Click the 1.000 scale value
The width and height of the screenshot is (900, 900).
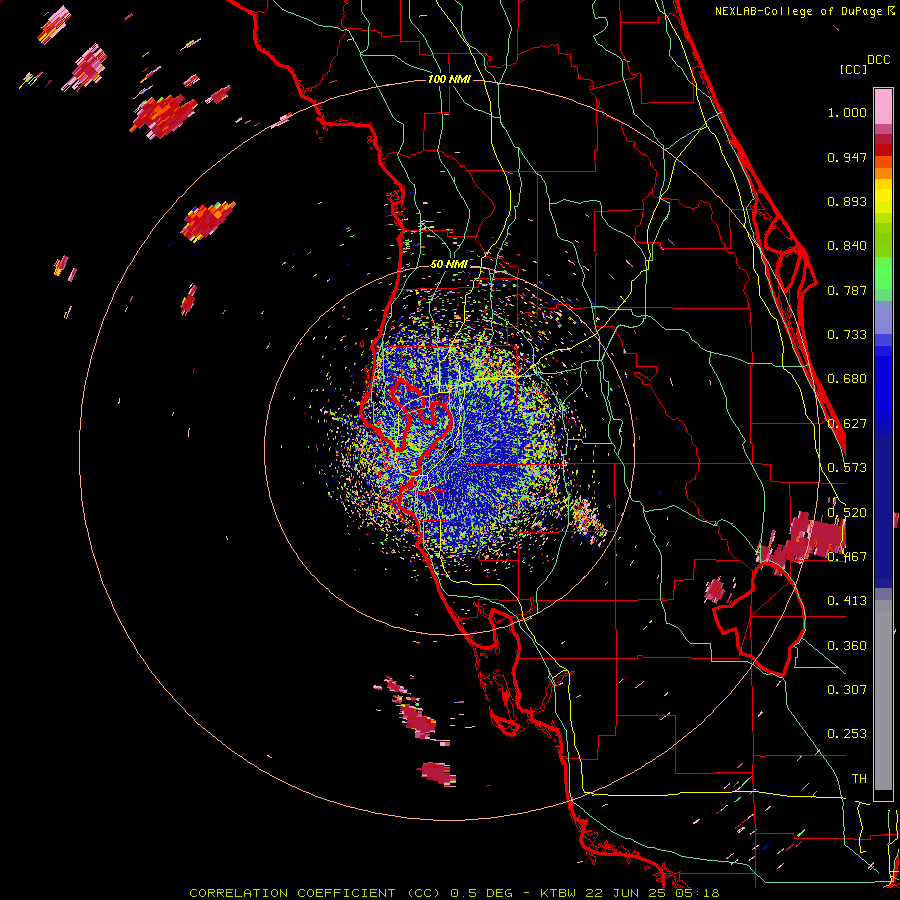pos(847,112)
